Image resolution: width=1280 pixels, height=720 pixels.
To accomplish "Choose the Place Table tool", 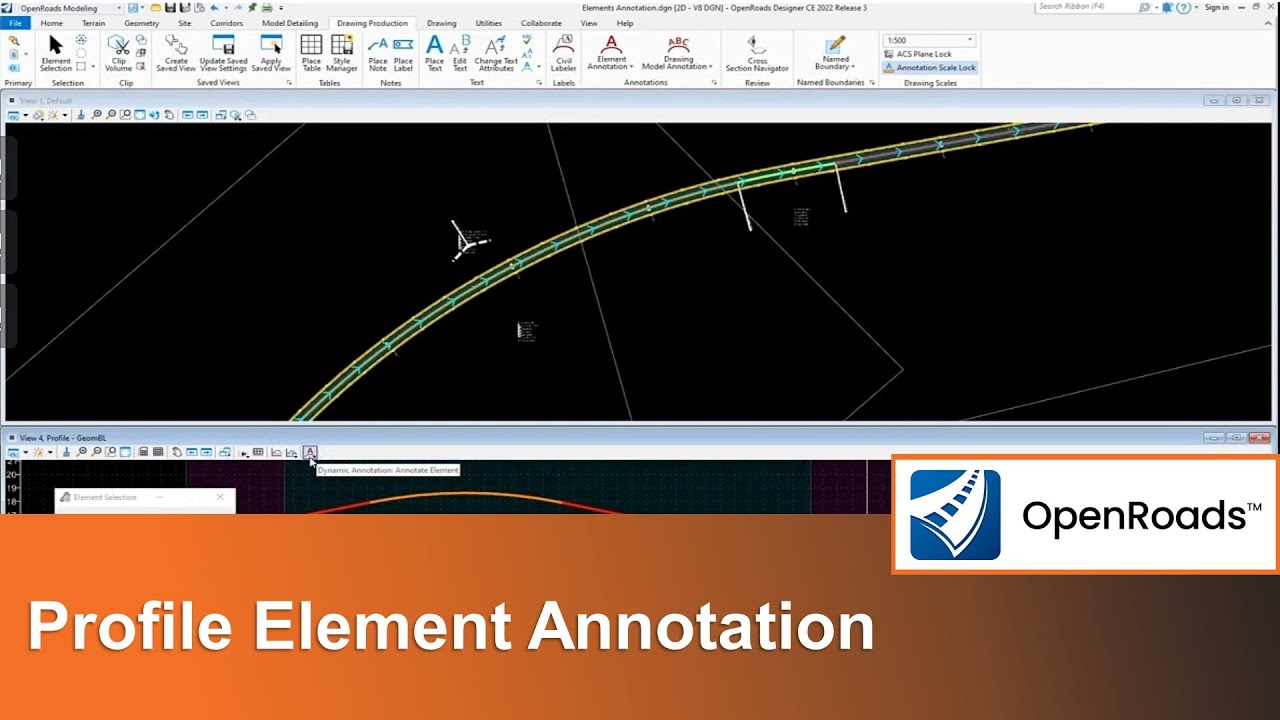I will (x=312, y=53).
